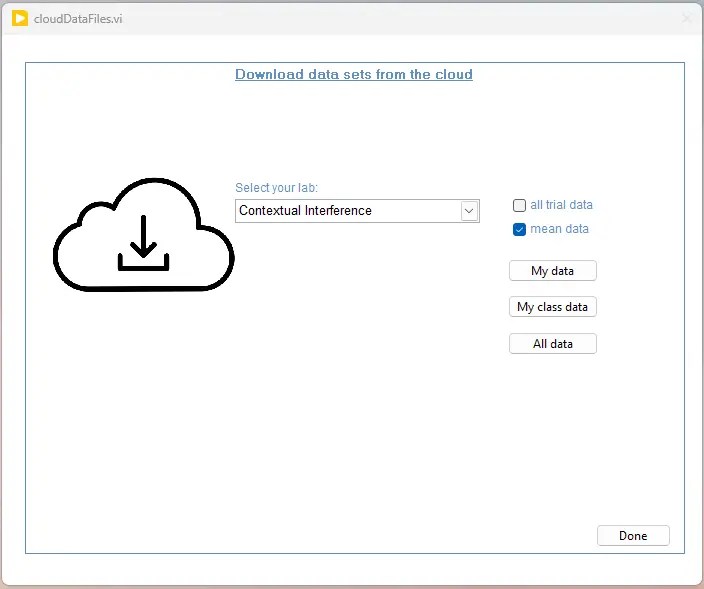Click the Done button

point(633,536)
